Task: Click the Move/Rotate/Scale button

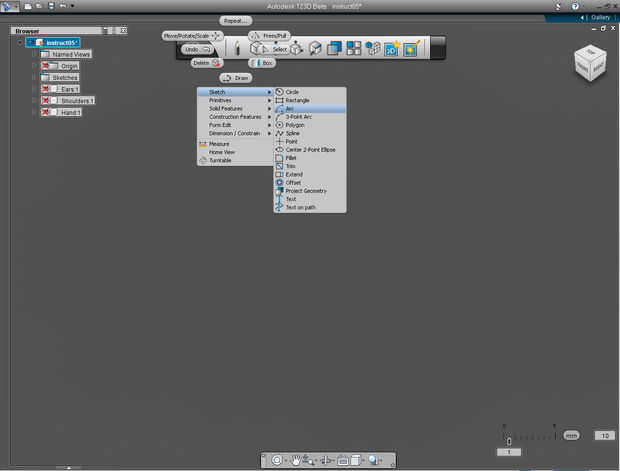Action: (x=193, y=36)
